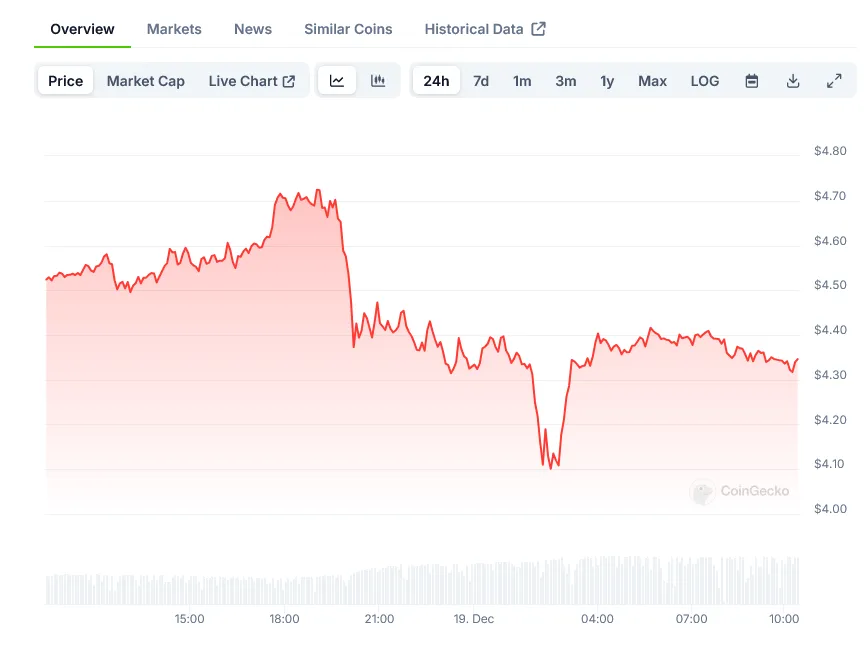This screenshot has width=867, height=651.
Task: Switch to Market Cap view
Action: tap(145, 80)
